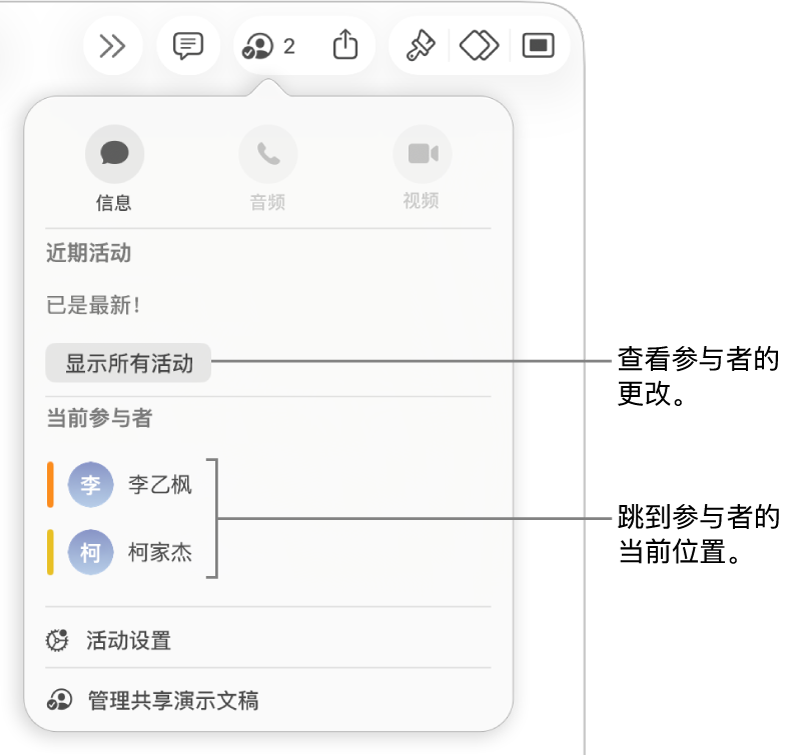Open the Animate diamonds icon
Screen dimensions: 795x755
(x=479, y=46)
